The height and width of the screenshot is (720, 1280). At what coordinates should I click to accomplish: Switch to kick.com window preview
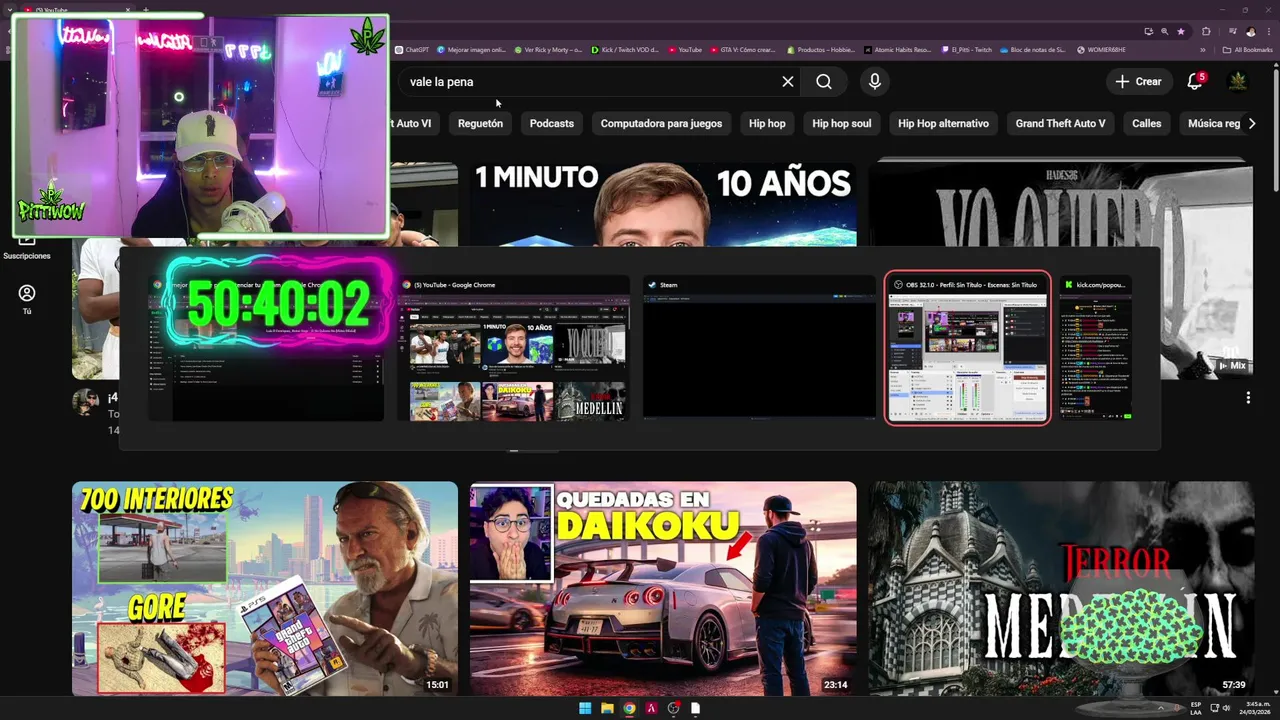click(1096, 348)
